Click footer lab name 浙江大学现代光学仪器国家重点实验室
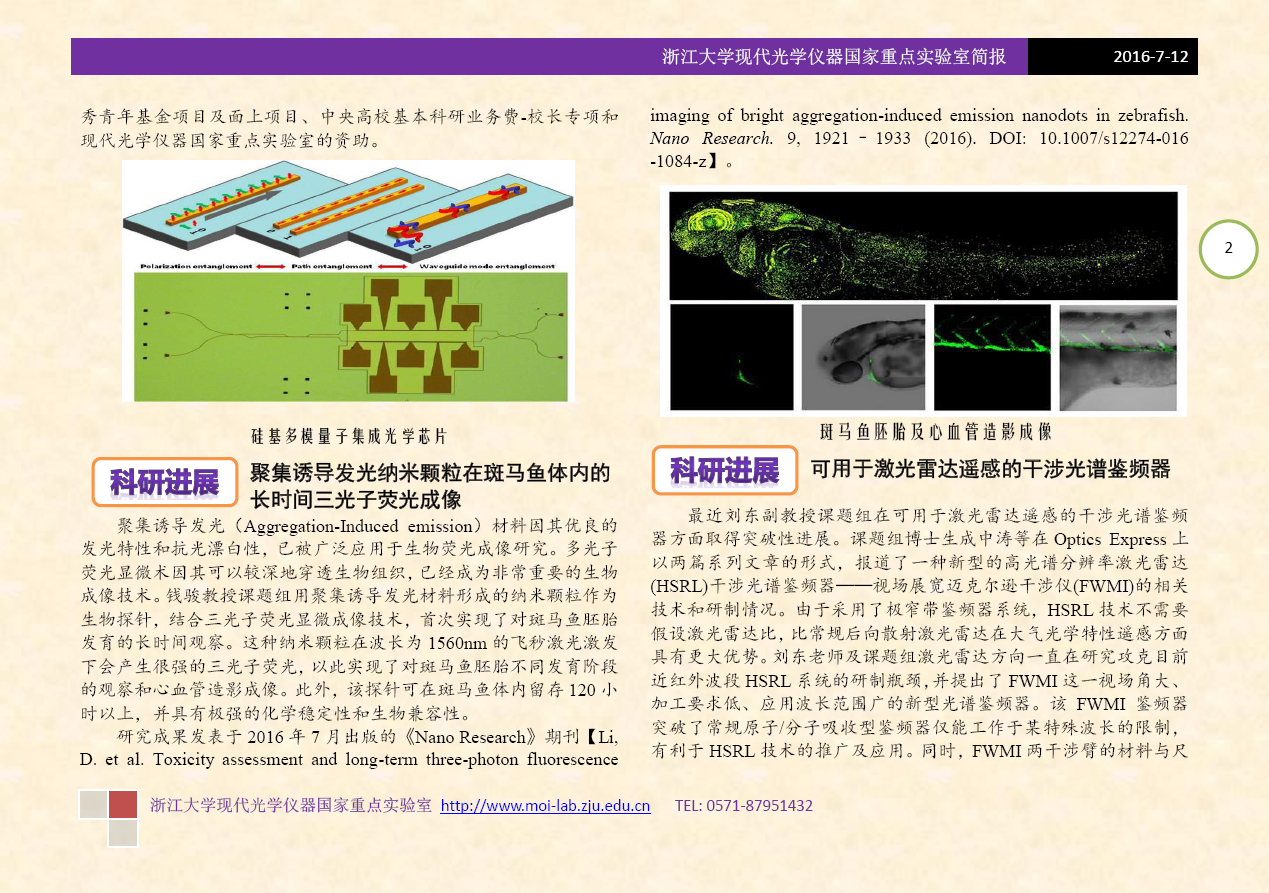This screenshot has height=893, width=1269. point(291,806)
